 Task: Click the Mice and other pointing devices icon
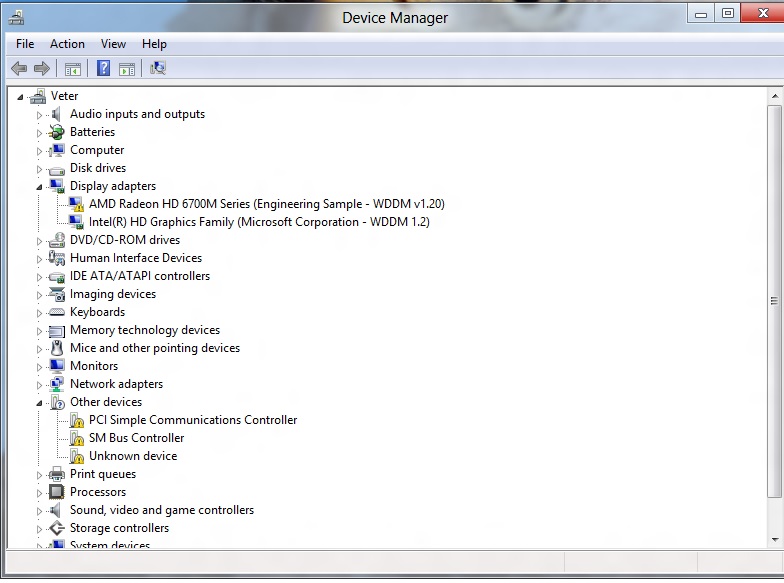tap(57, 348)
